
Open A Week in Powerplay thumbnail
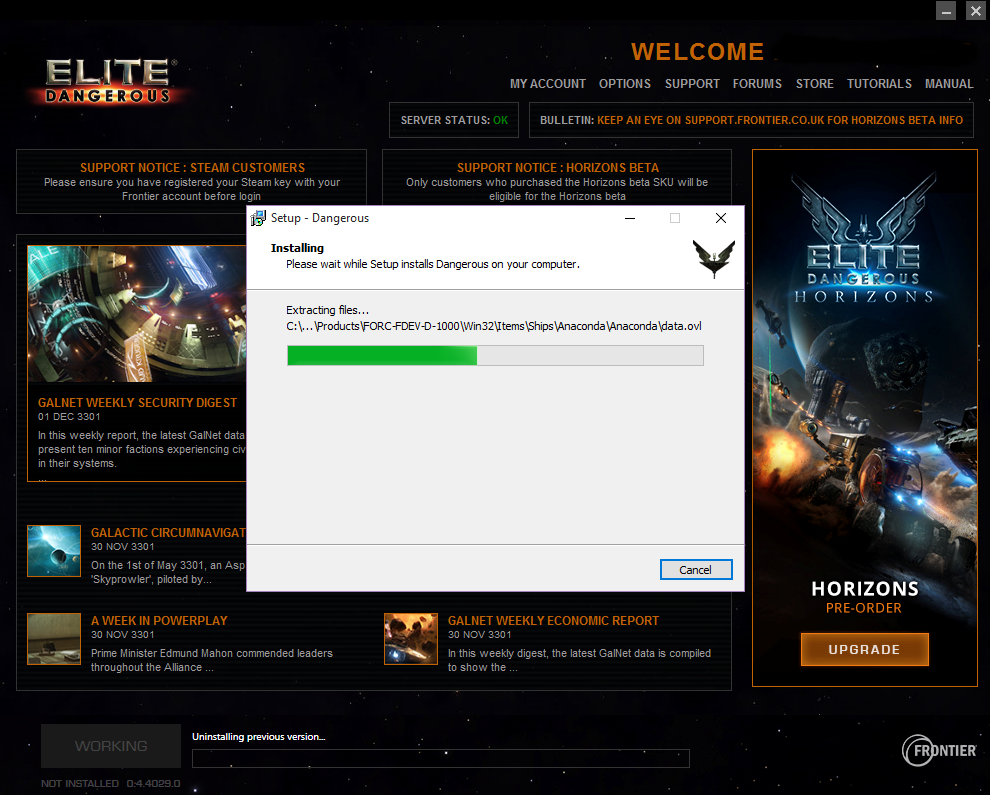(54, 639)
